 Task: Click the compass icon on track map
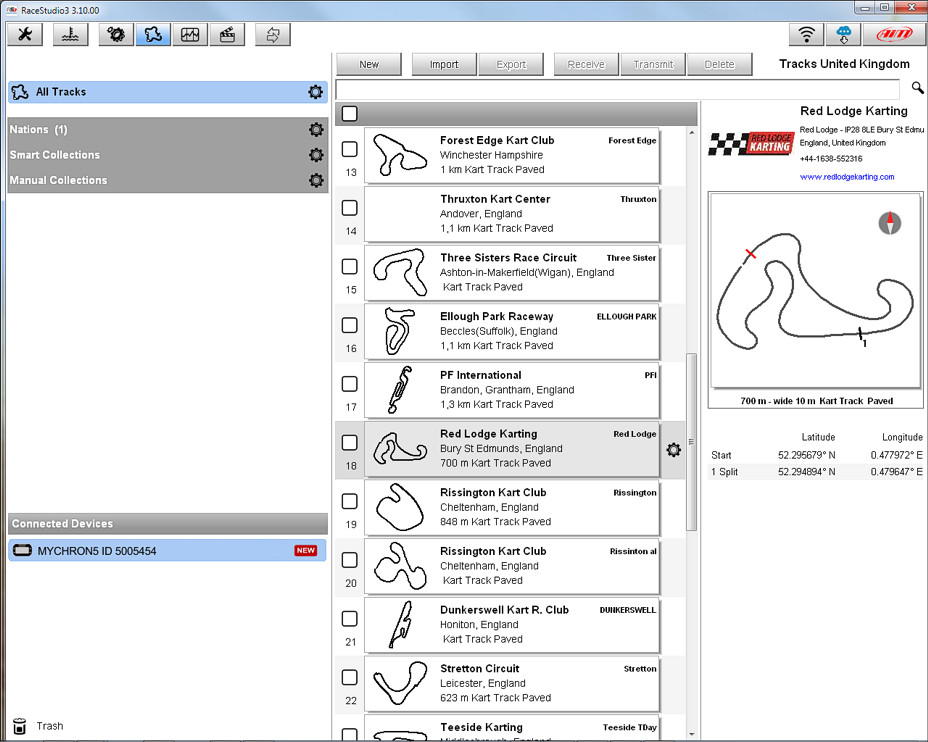click(x=890, y=222)
